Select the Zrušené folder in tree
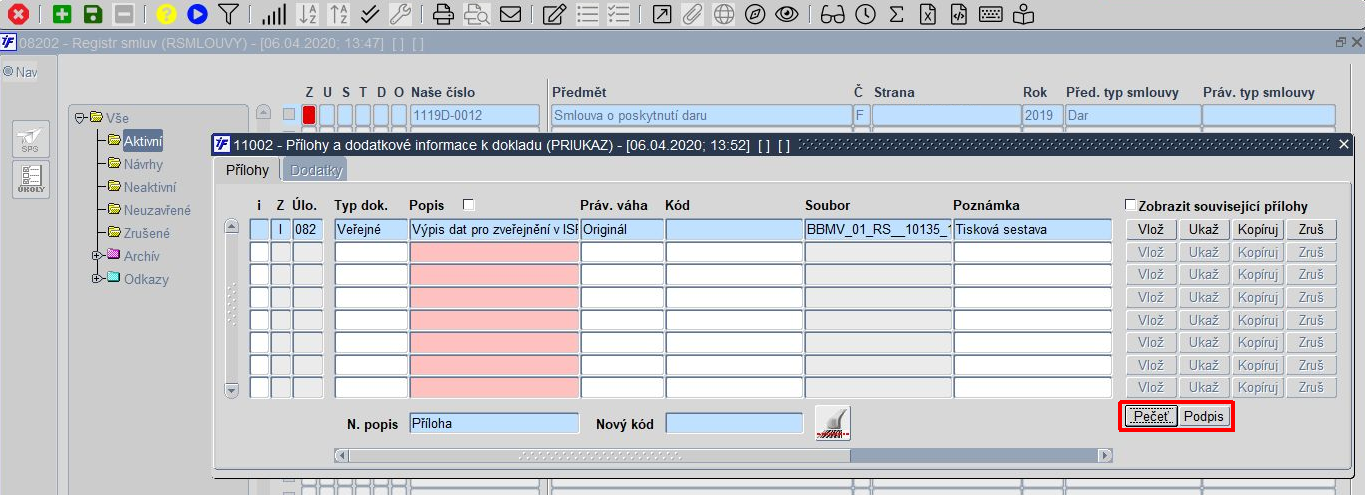1365x495 pixels. coord(146,233)
